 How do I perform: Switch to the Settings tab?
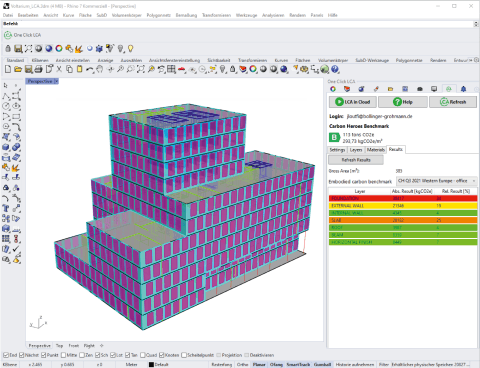click(337, 150)
